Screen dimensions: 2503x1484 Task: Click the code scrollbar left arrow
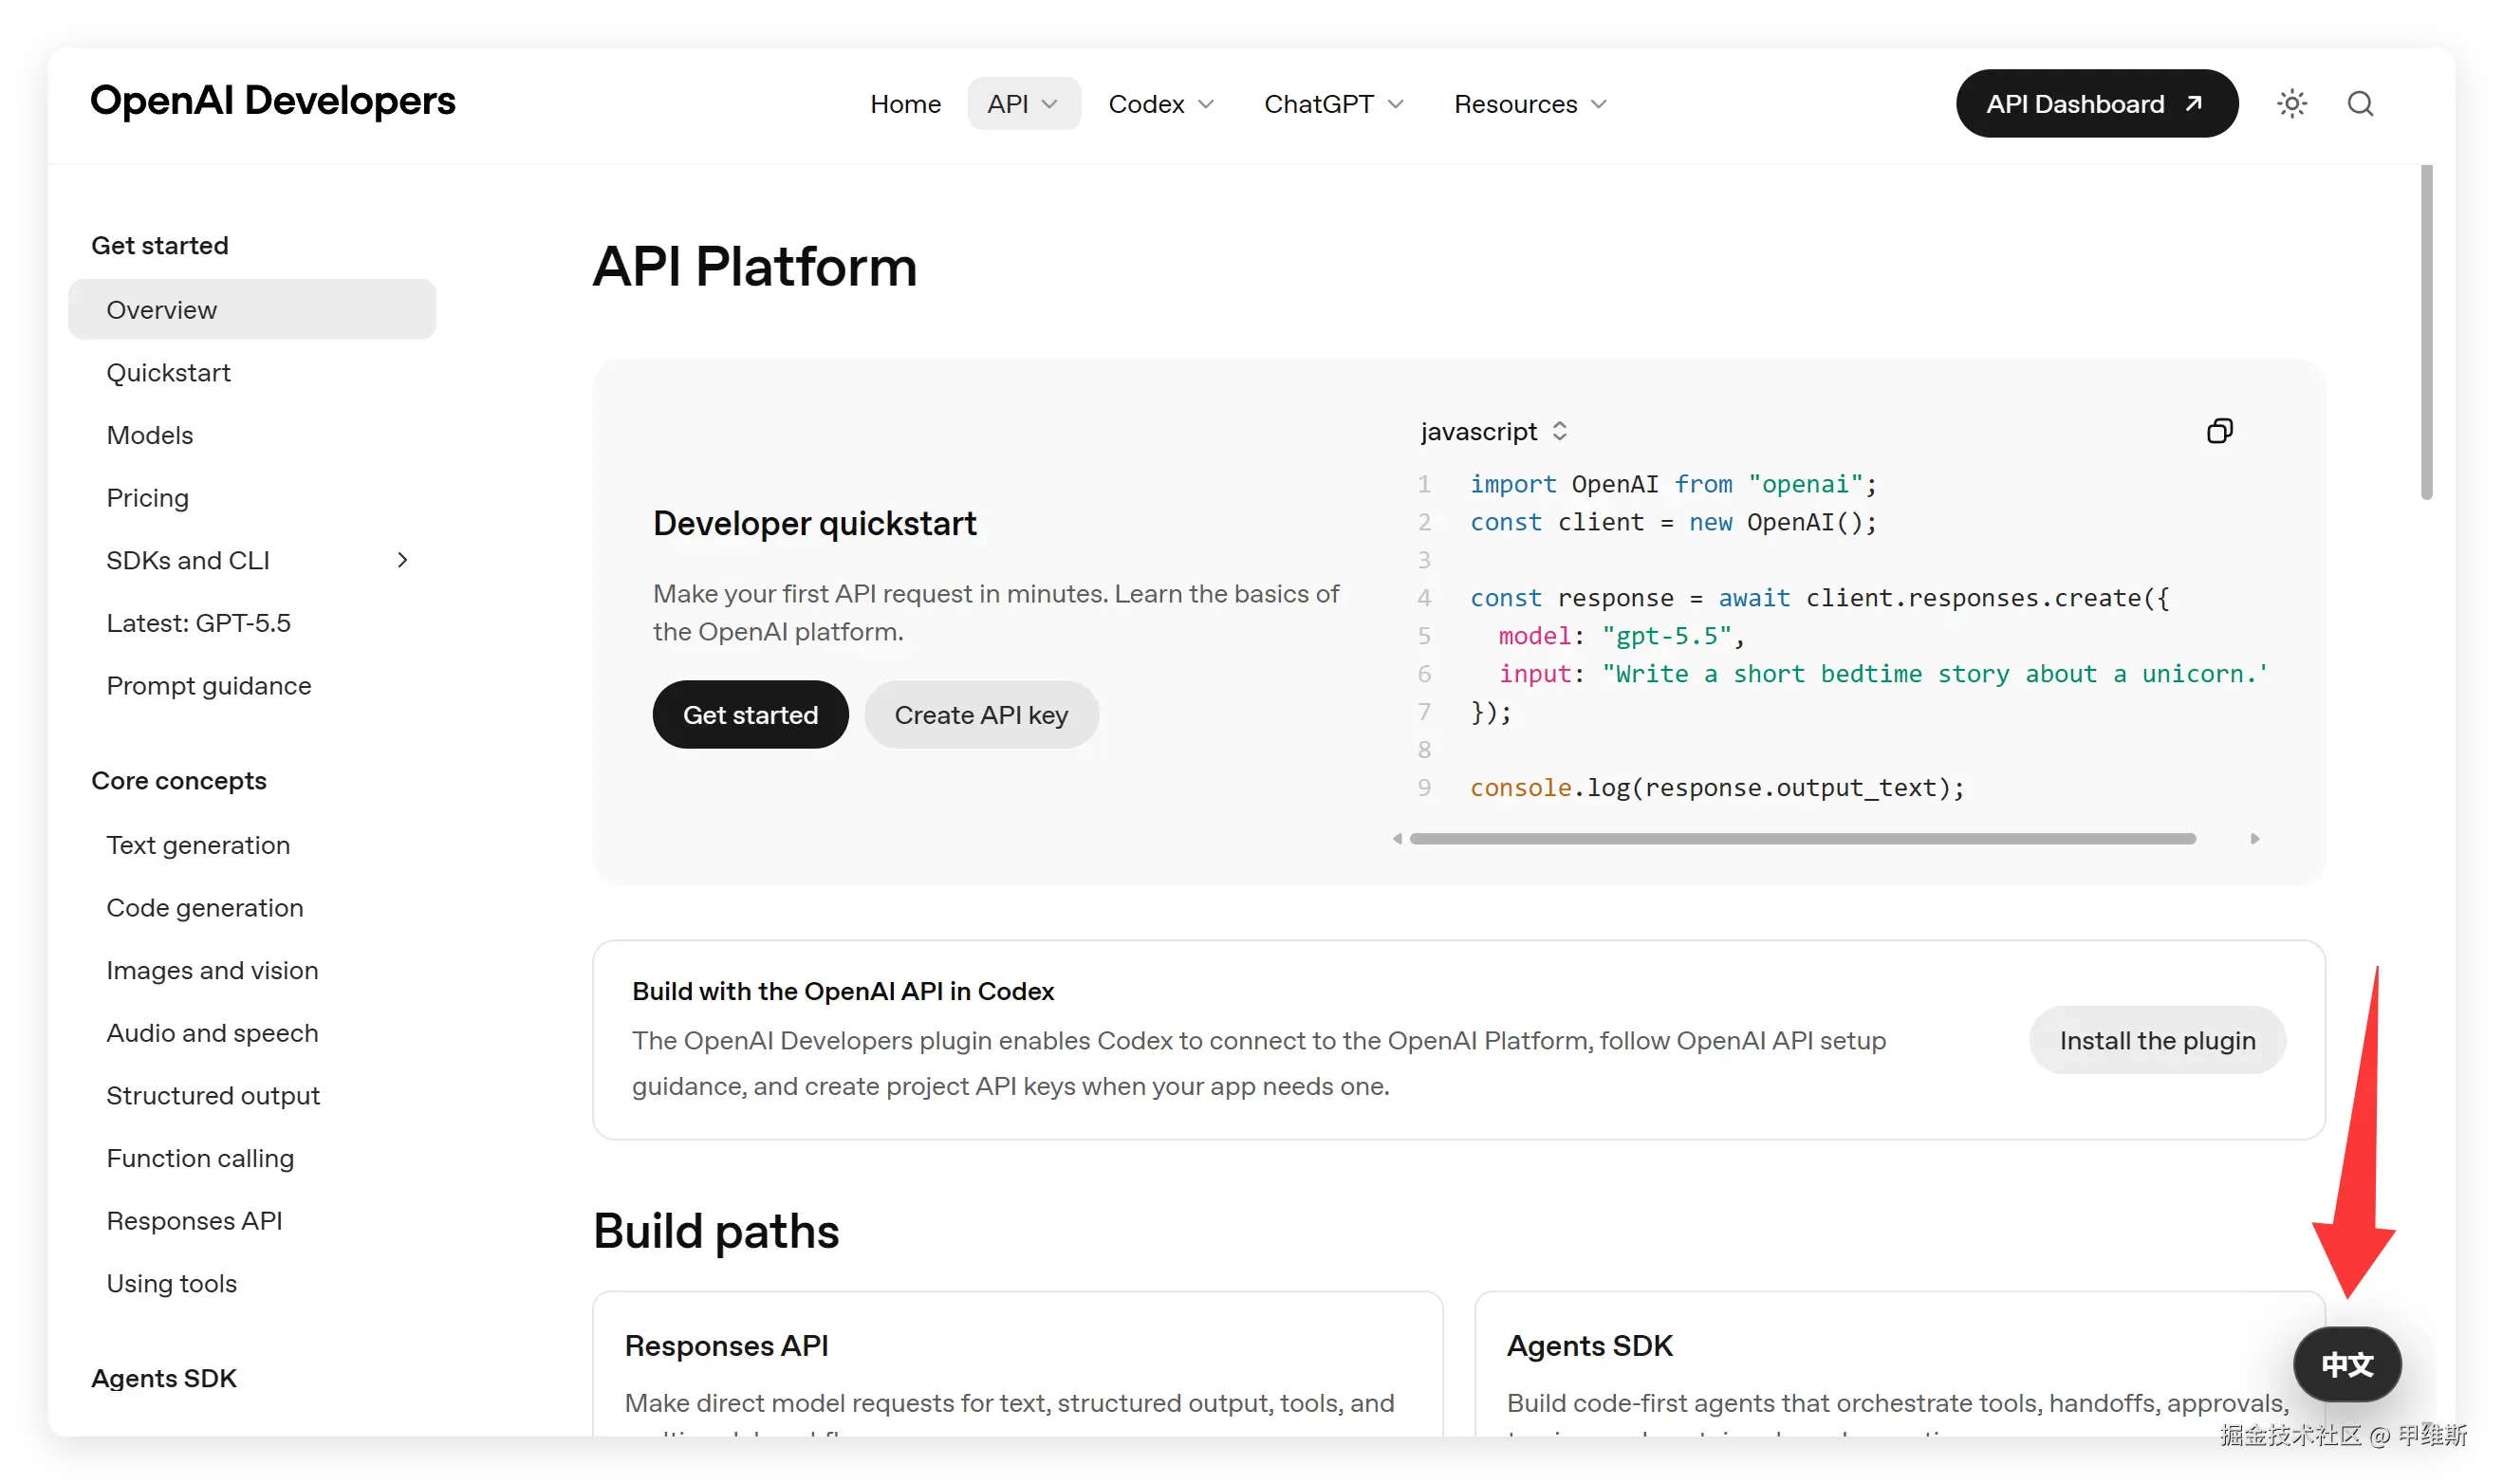tap(1397, 839)
